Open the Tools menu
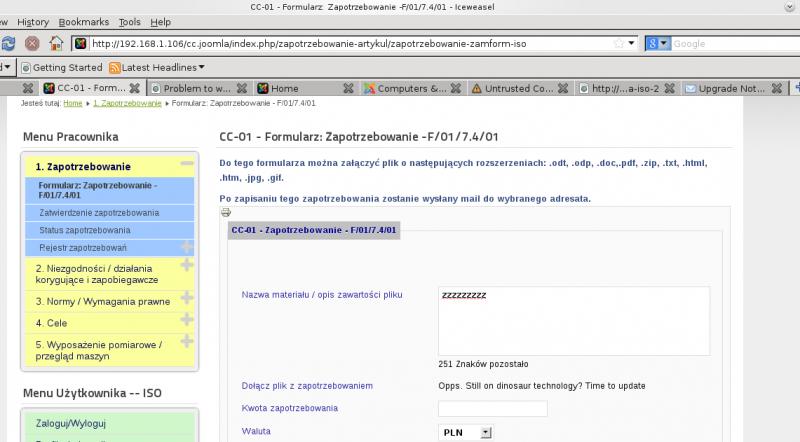 pyautogui.click(x=129, y=21)
